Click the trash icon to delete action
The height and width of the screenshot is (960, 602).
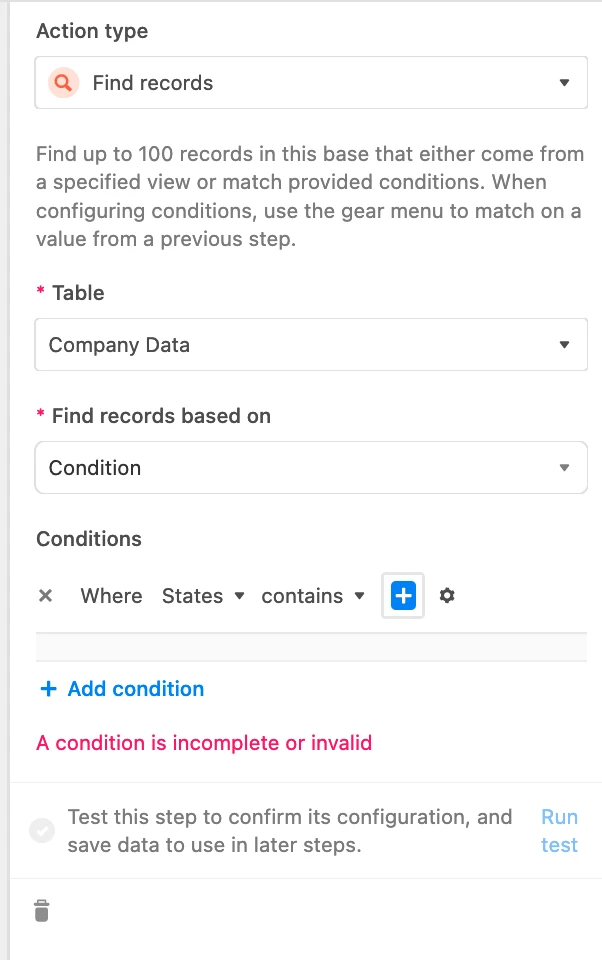tap(42, 910)
